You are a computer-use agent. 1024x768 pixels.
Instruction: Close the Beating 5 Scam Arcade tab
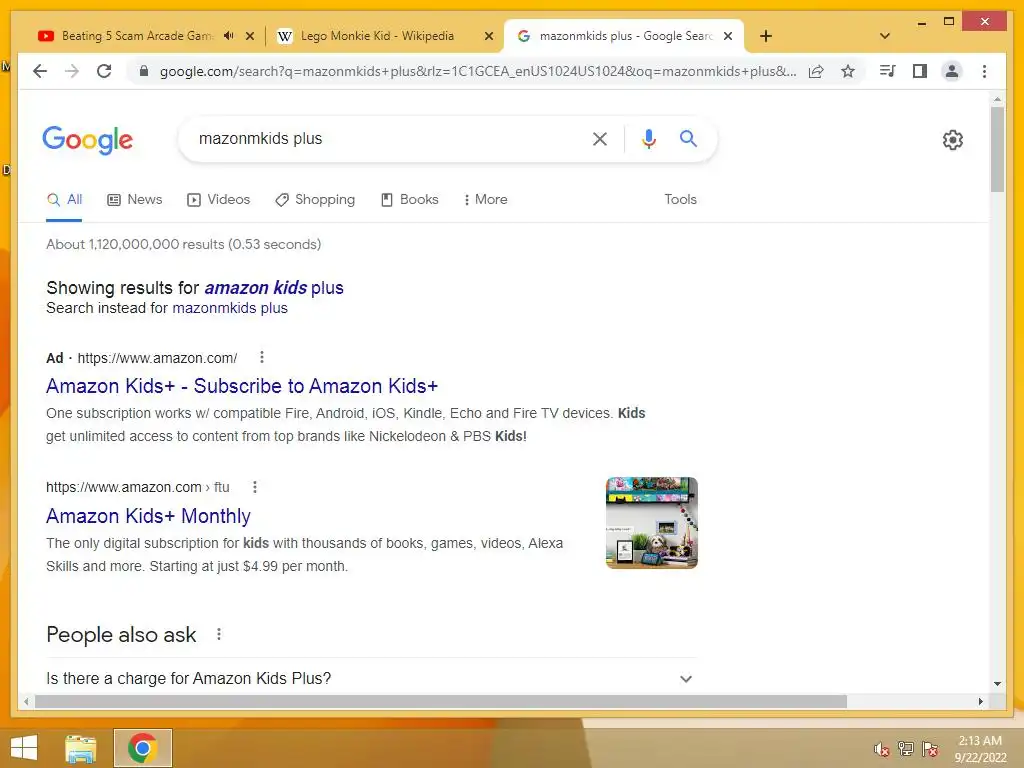pyautogui.click(x=249, y=36)
